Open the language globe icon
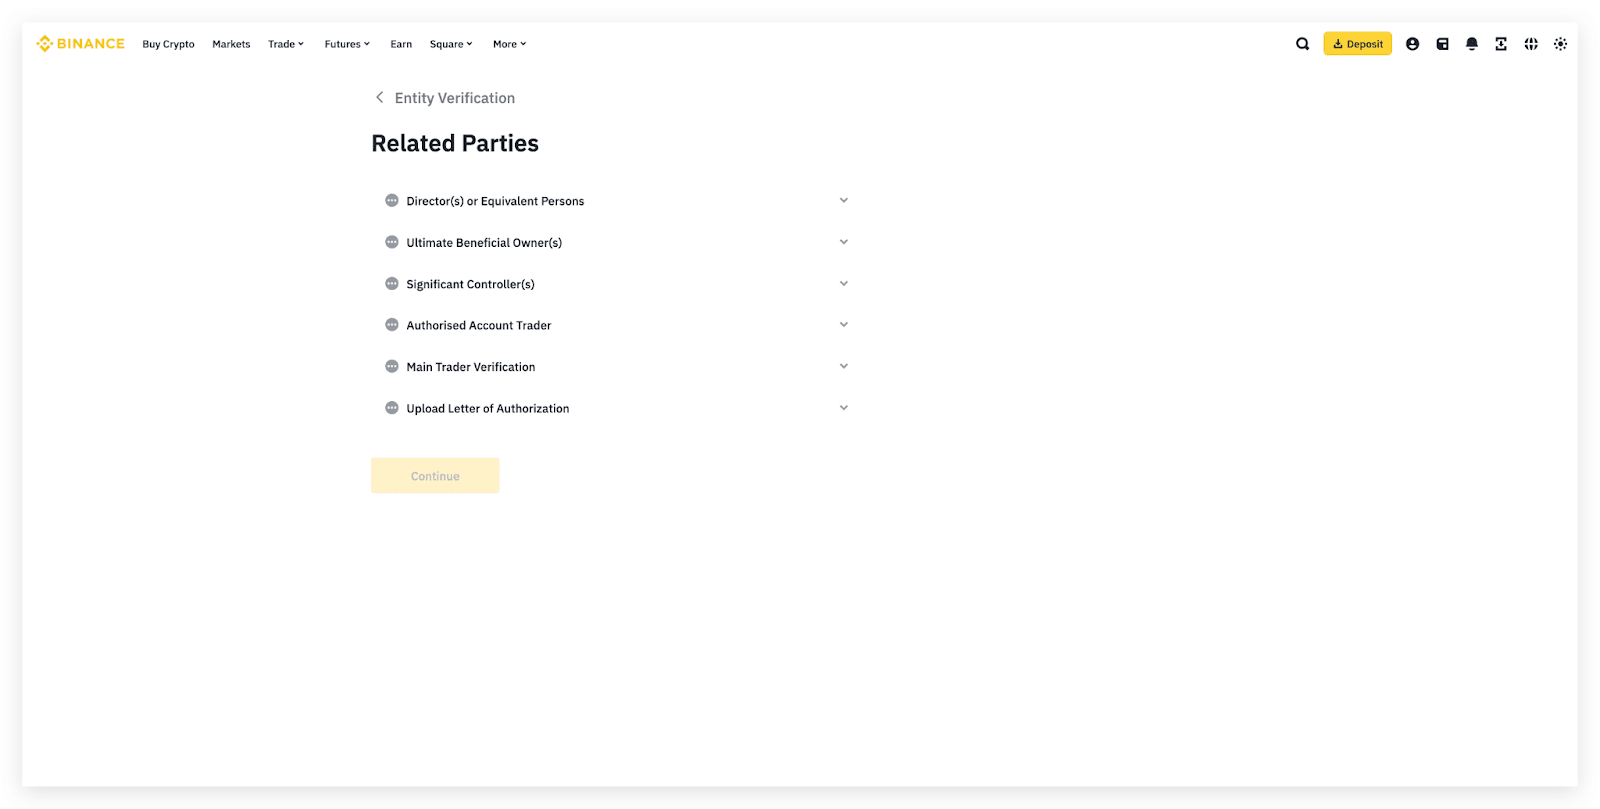Screen dimensions: 1600x809 click(x=1531, y=44)
